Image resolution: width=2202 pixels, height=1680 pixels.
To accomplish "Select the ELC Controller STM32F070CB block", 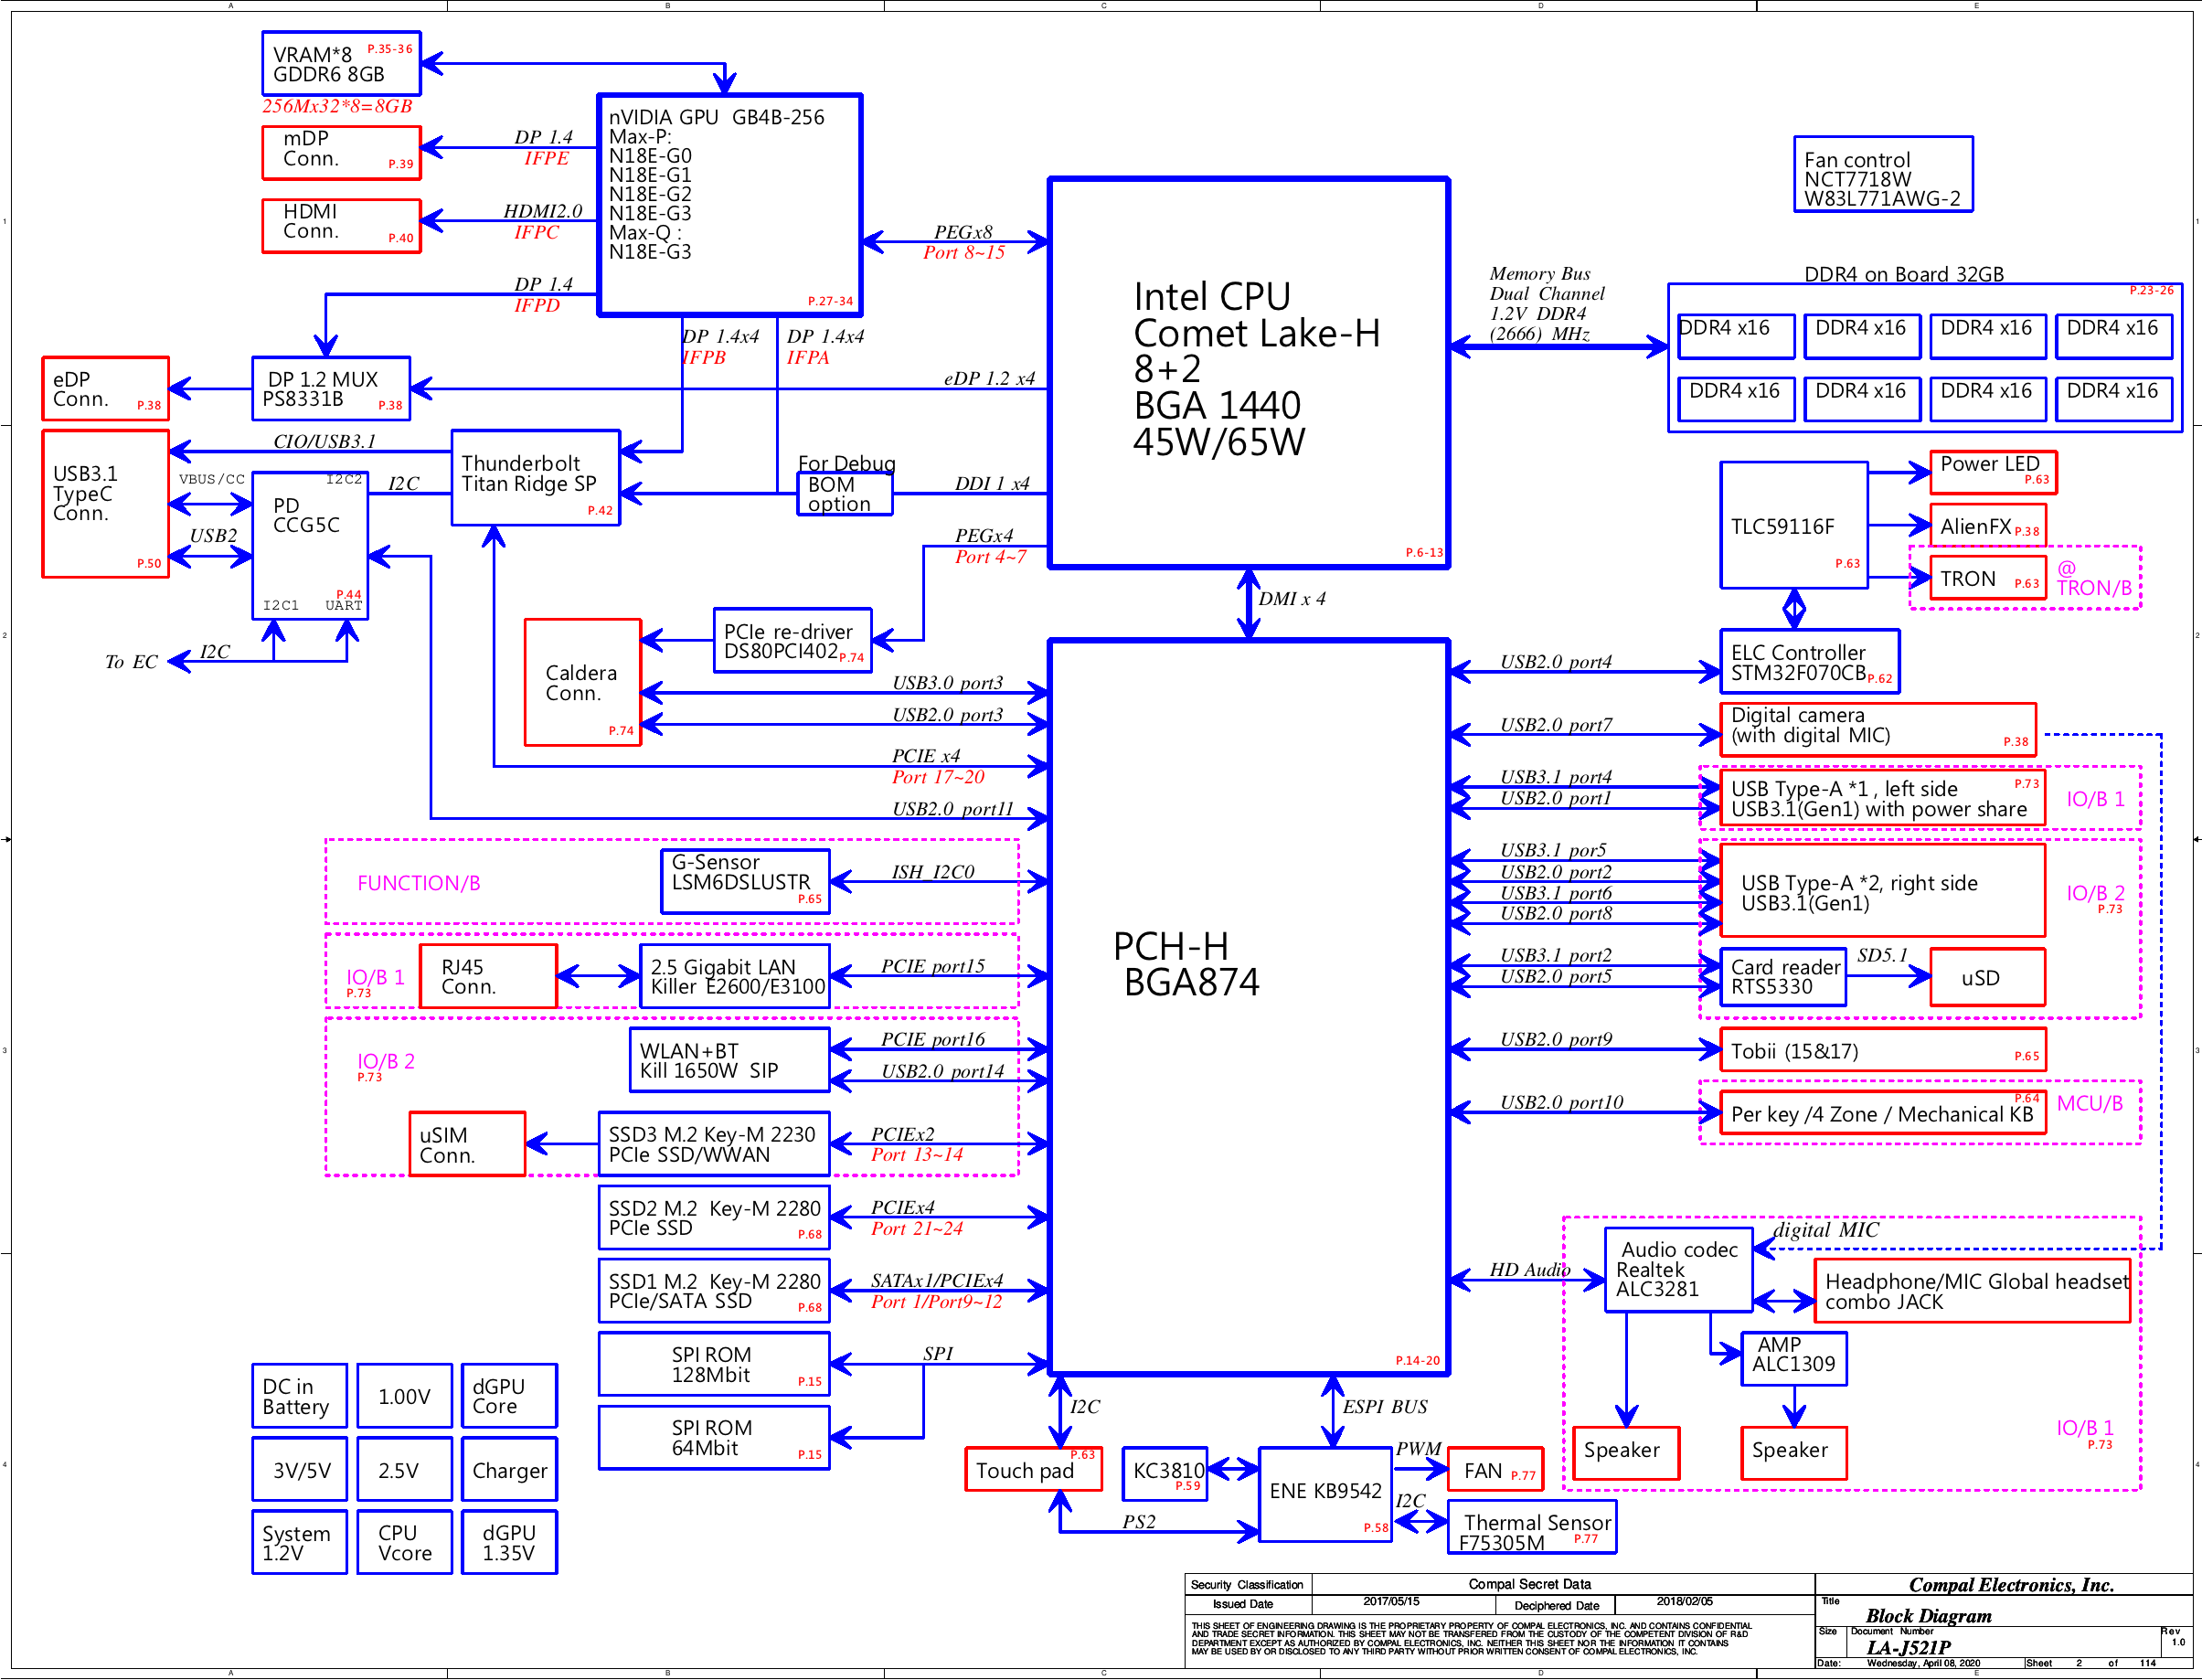I will click(1808, 661).
